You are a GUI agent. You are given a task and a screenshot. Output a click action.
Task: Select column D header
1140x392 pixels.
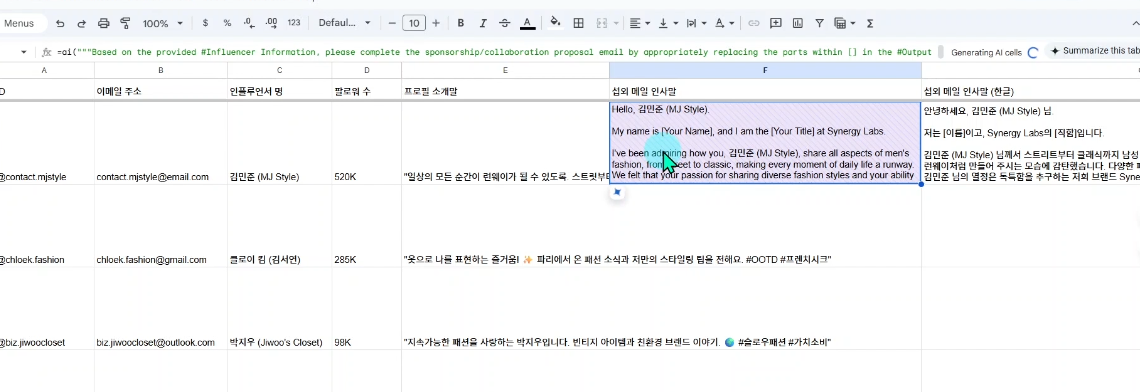pyautogui.click(x=366, y=71)
